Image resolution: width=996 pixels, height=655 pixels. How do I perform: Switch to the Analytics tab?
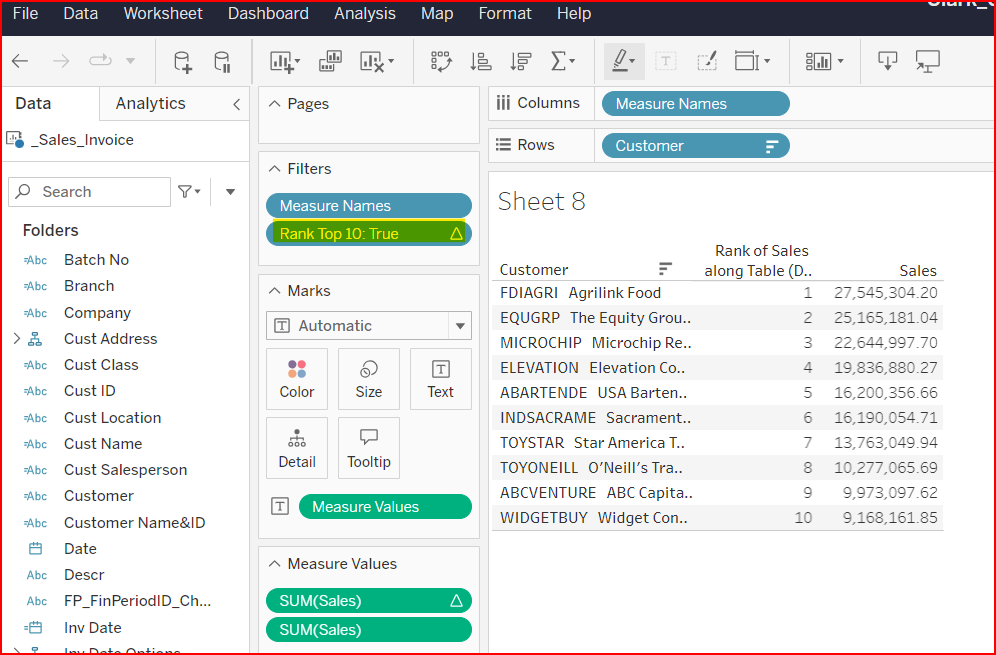click(x=150, y=104)
